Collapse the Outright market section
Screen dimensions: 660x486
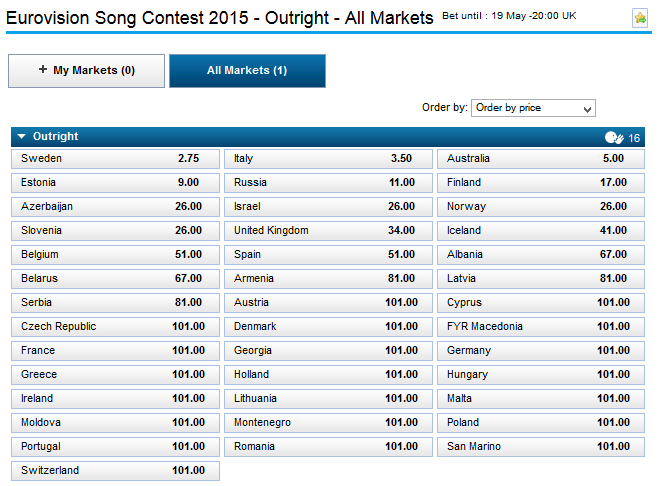pos(22,137)
